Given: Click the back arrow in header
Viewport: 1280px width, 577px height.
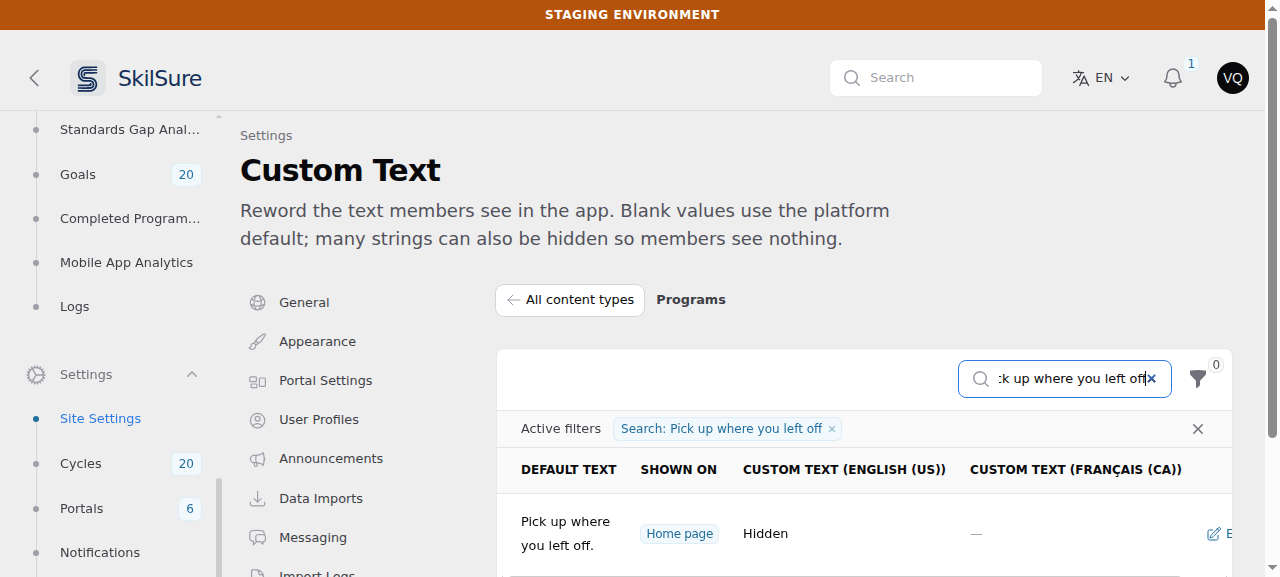Looking at the screenshot, I should 34,78.
